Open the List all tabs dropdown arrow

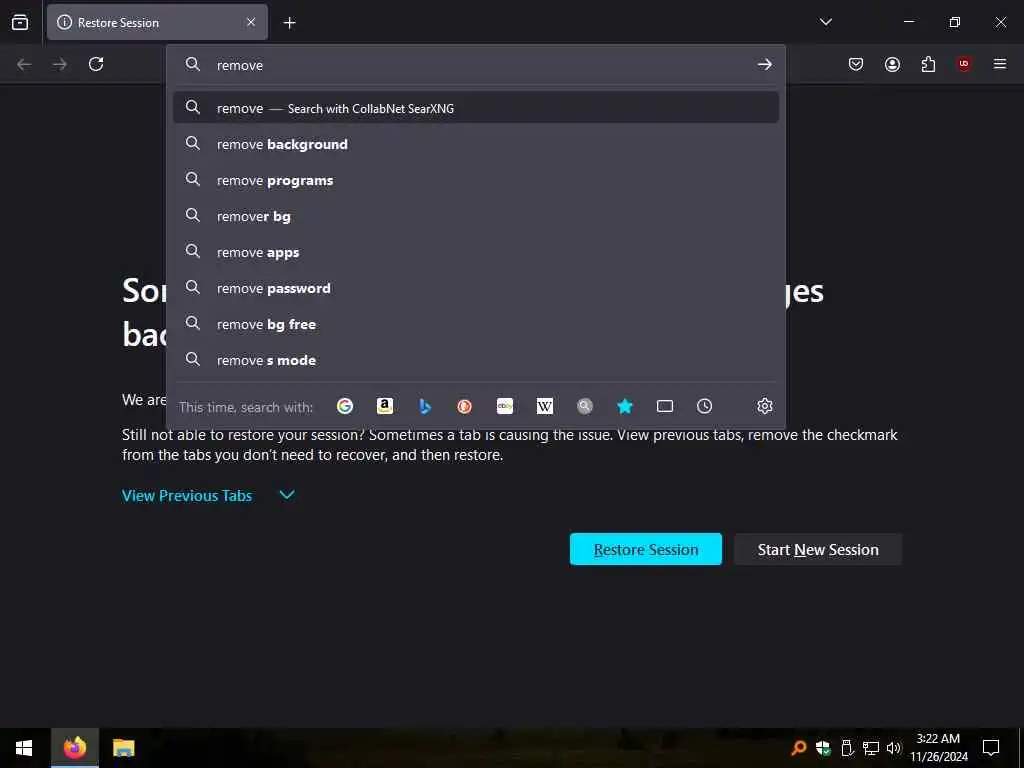click(x=825, y=22)
